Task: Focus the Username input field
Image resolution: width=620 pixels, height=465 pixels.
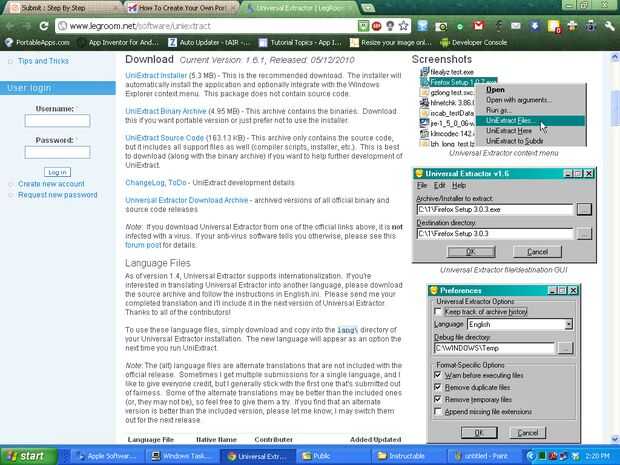Action: (x=57, y=121)
